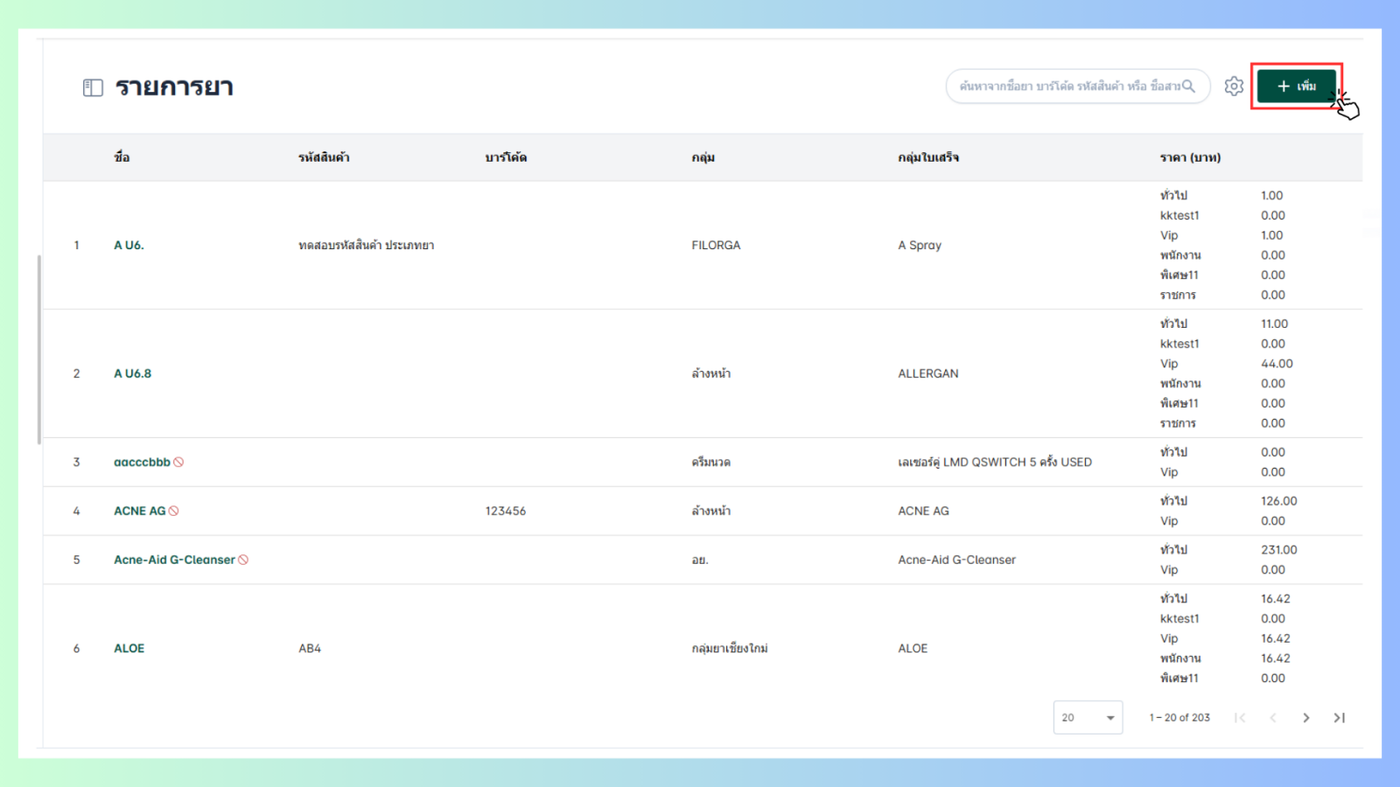Click the รหัสสินค้า column header
Screen dimensions: 1400x787
(324, 158)
